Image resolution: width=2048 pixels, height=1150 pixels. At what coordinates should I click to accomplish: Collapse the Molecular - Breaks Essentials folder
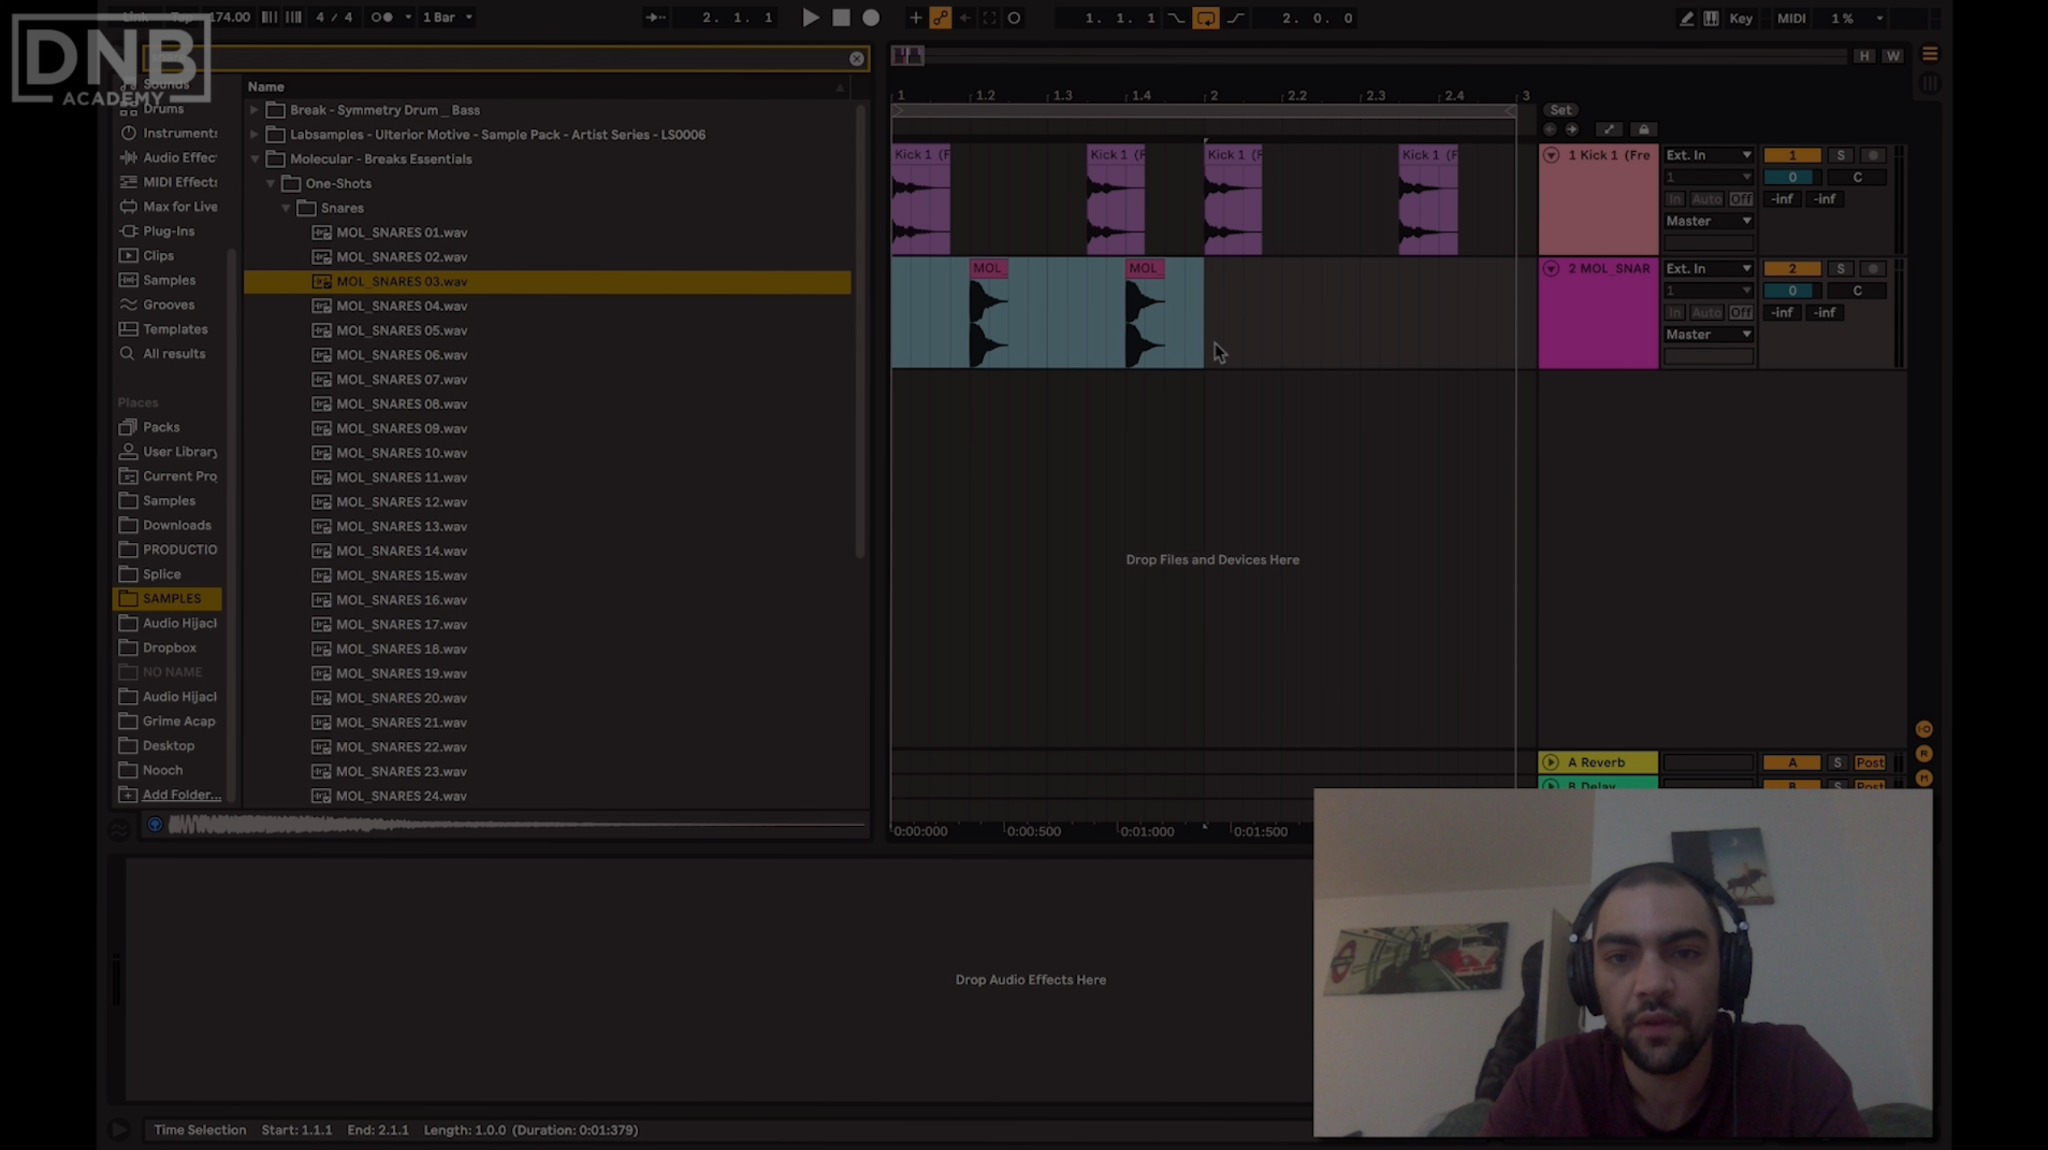(x=255, y=159)
